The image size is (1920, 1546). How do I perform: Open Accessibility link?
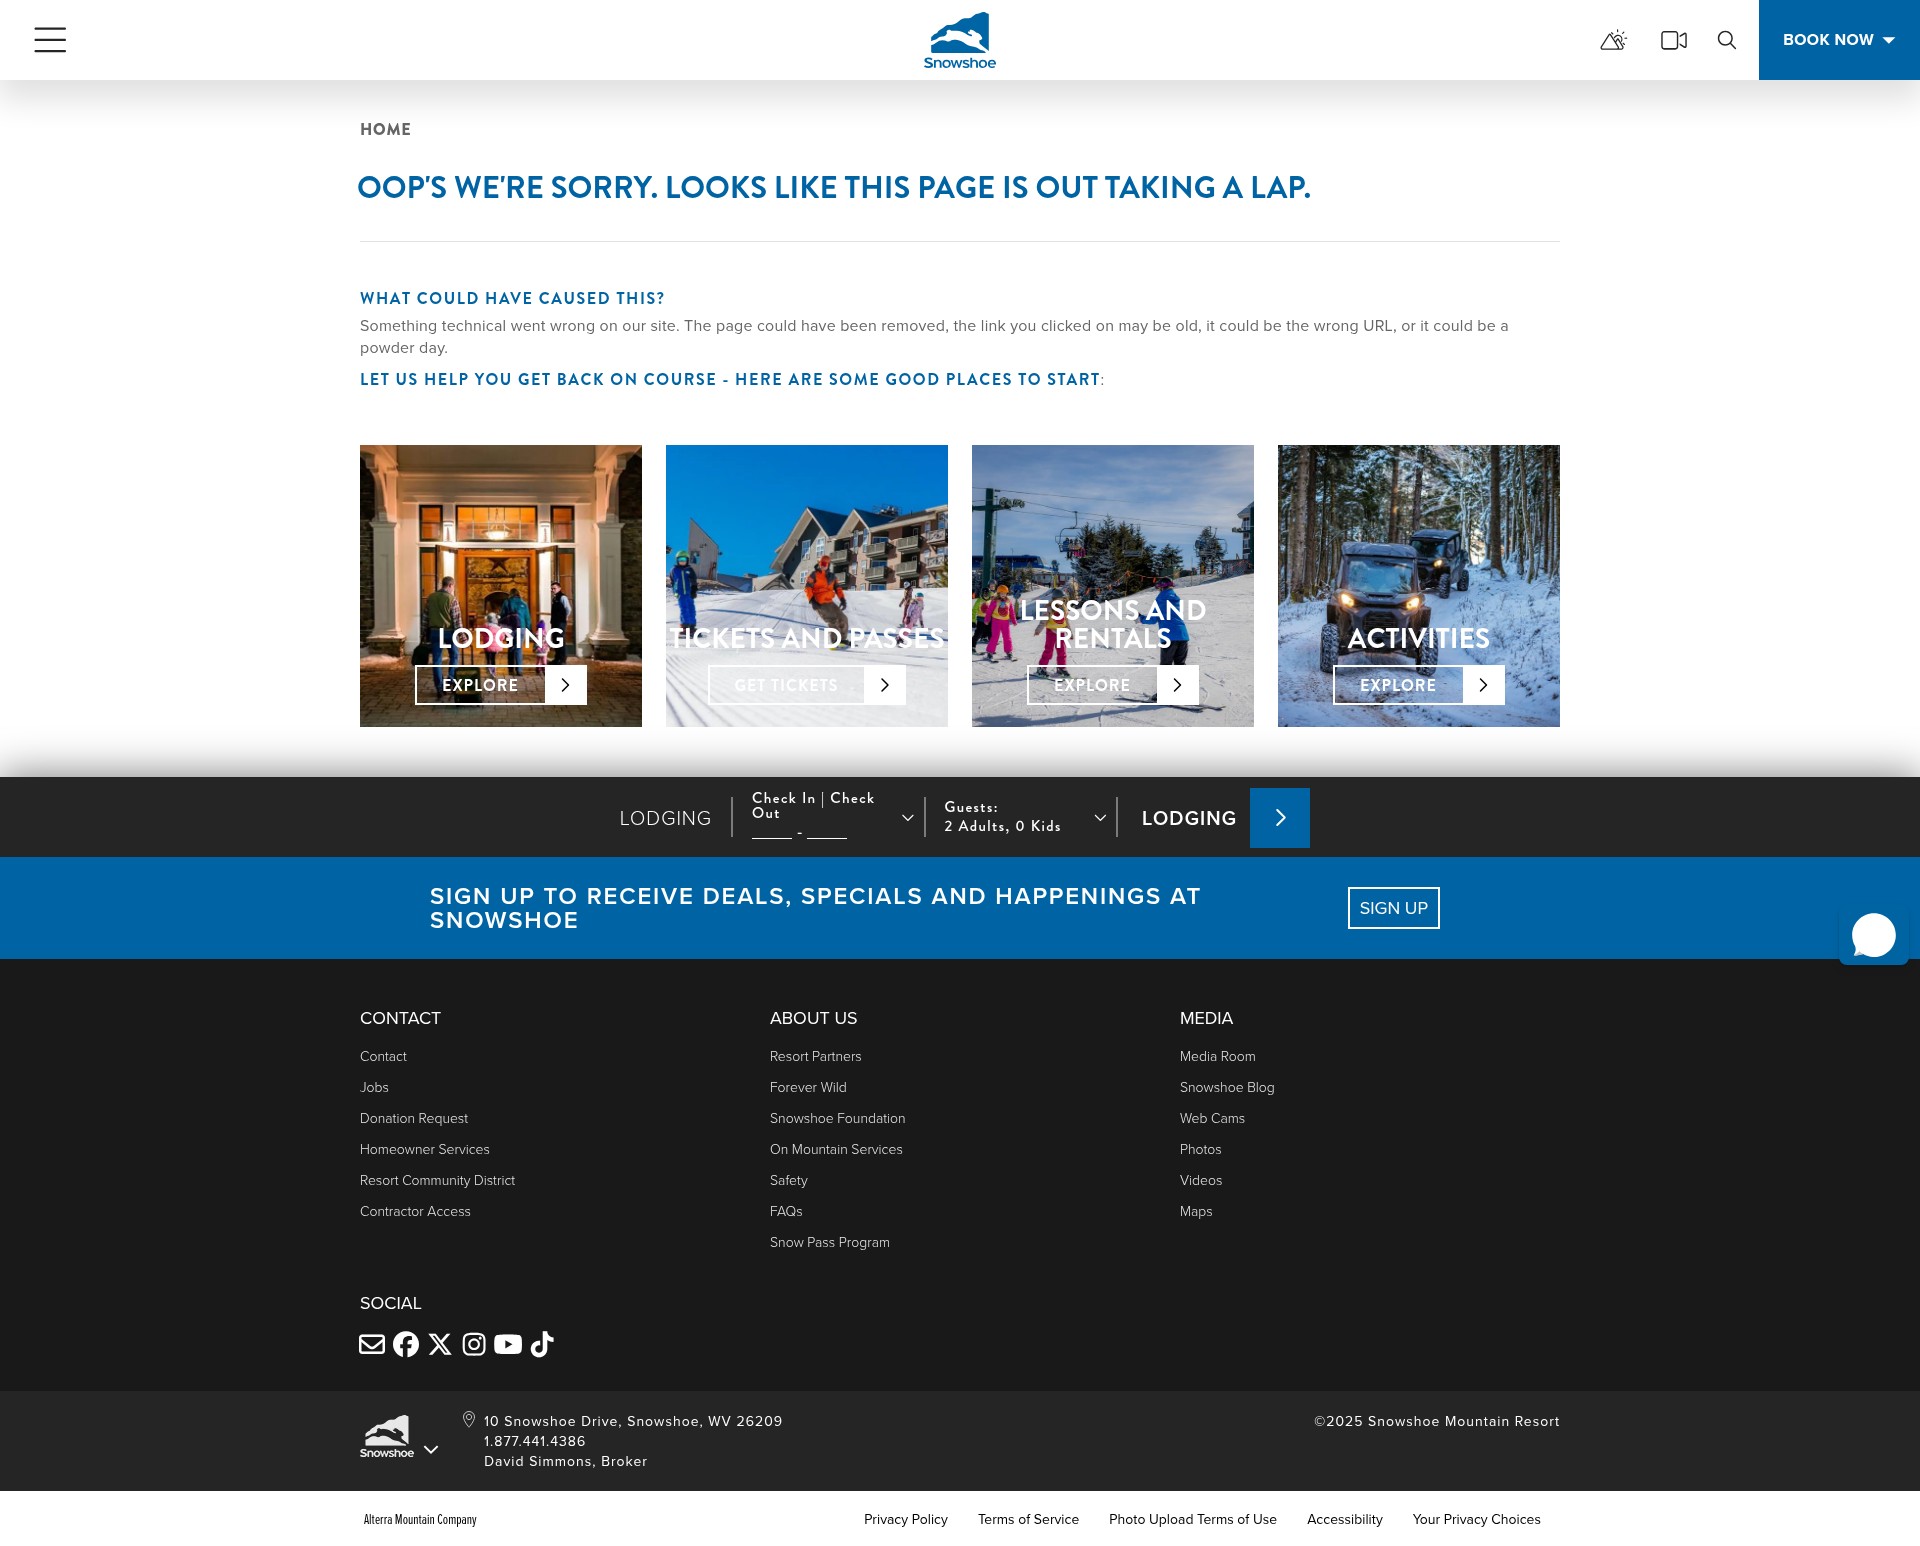pyautogui.click(x=1345, y=1519)
